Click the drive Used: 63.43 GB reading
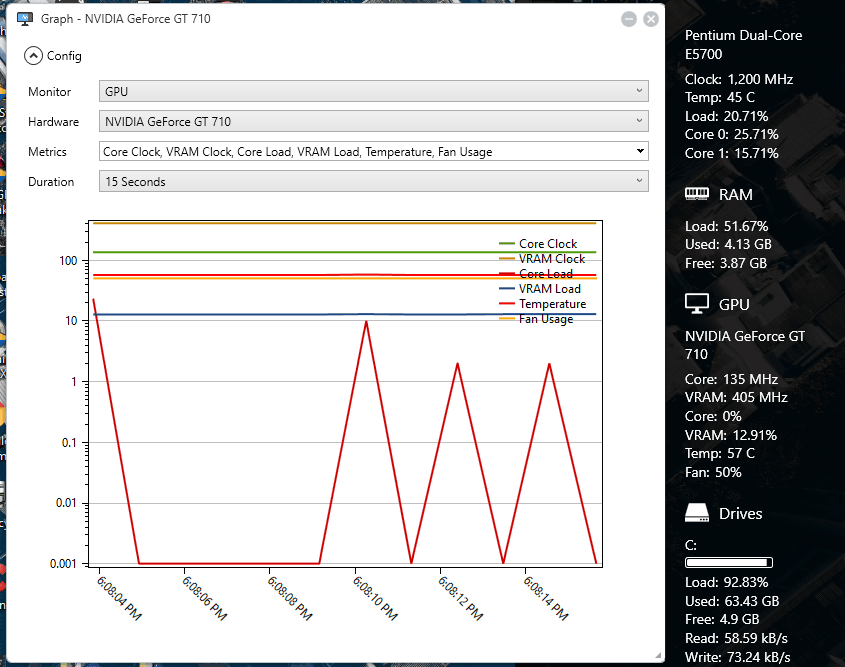 [732, 601]
